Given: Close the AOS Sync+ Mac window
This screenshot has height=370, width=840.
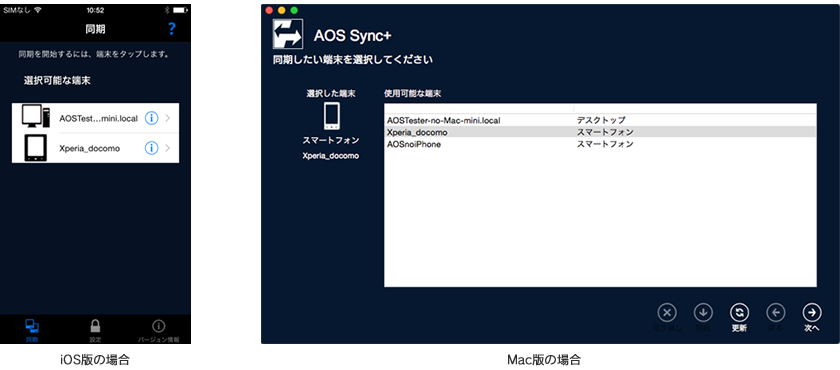Looking at the screenshot, I should click(x=269, y=10).
